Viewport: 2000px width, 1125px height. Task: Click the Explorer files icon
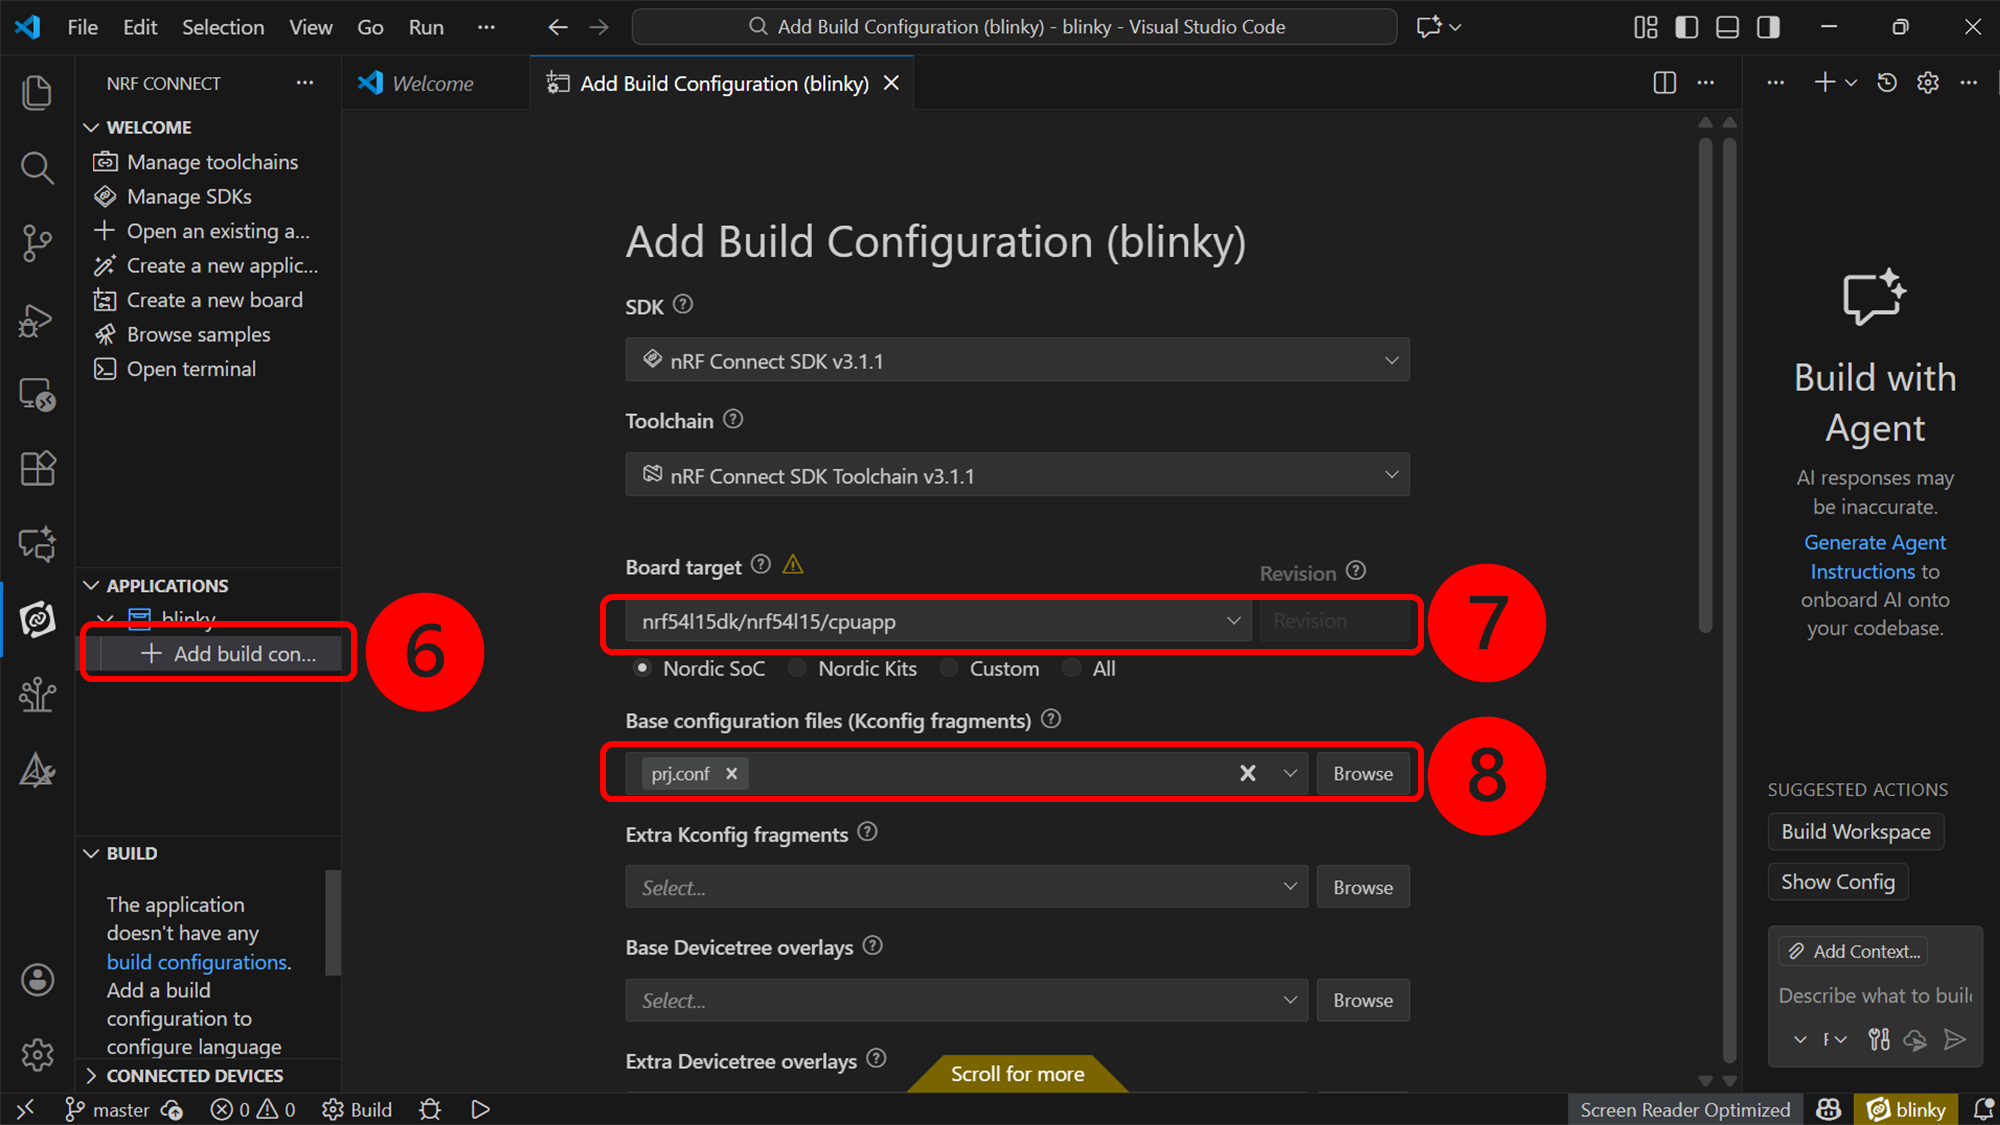click(37, 93)
